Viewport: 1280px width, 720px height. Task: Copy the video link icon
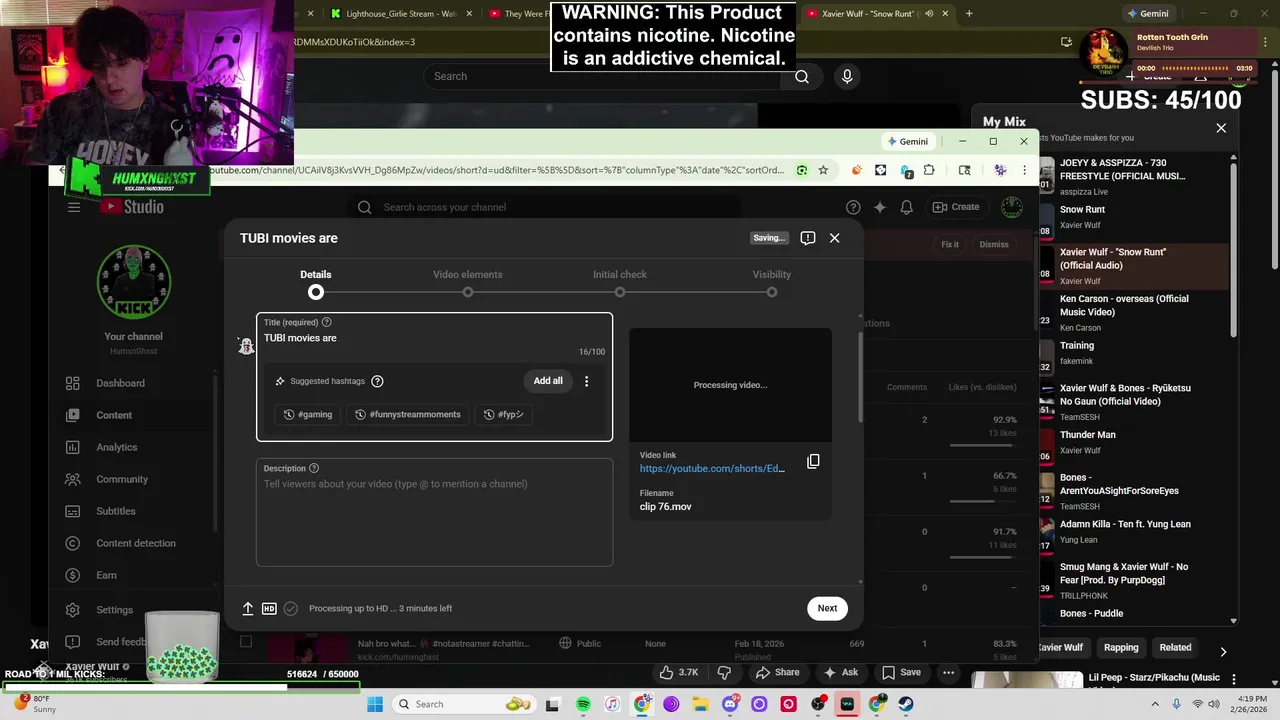tap(813, 461)
